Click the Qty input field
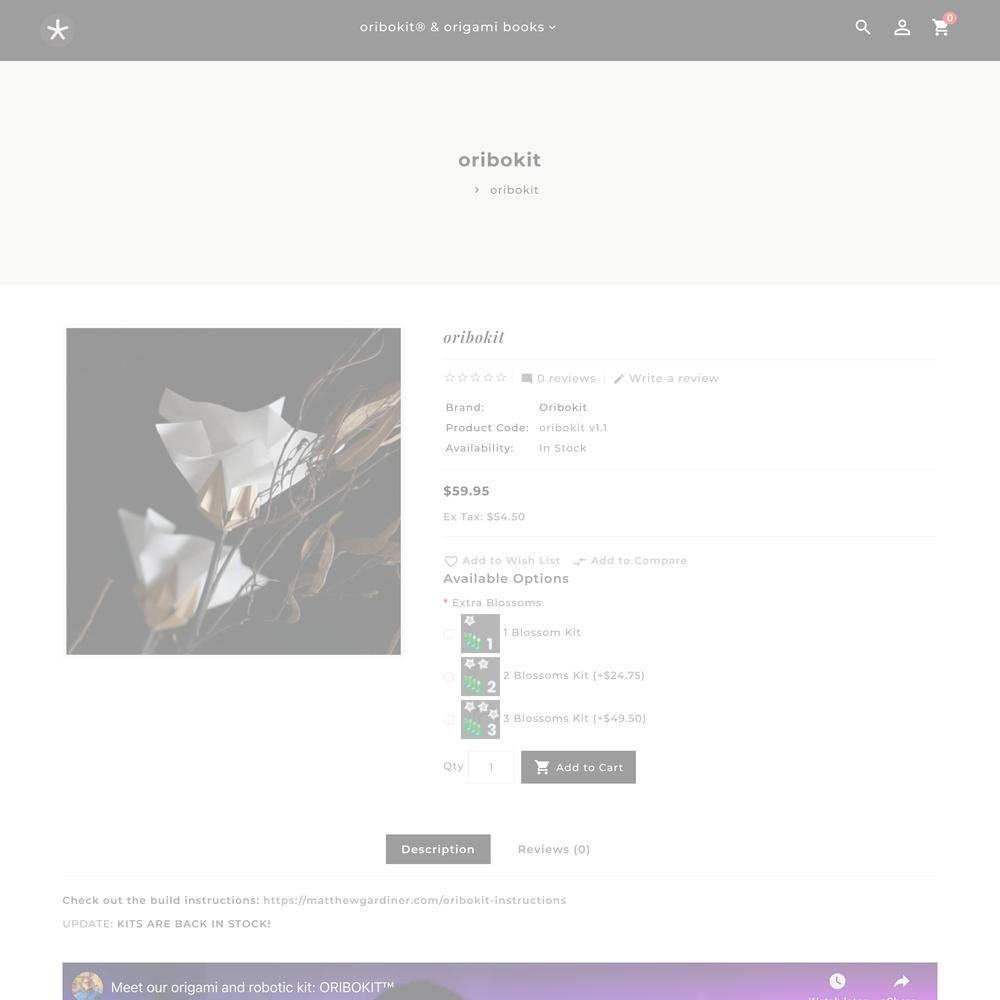 [x=490, y=767]
